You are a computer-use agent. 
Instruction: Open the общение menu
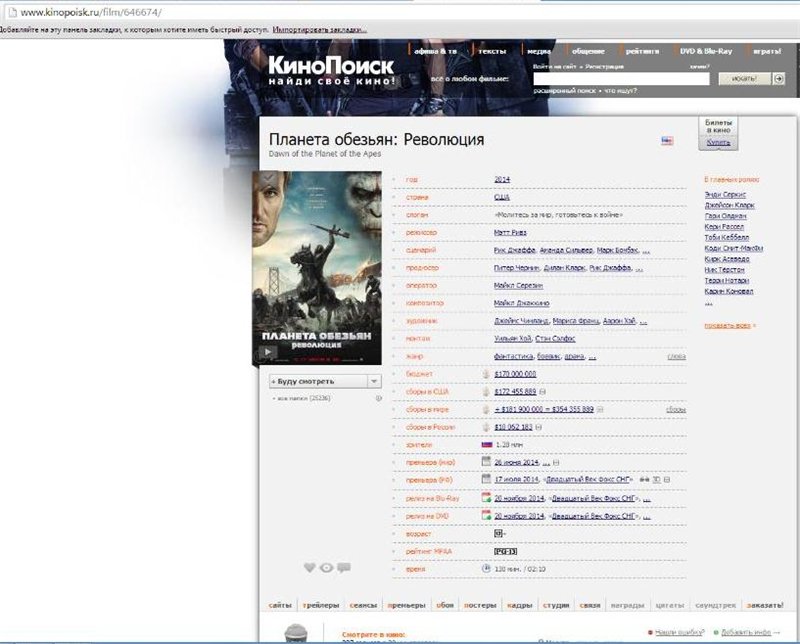(x=588, y=51)
